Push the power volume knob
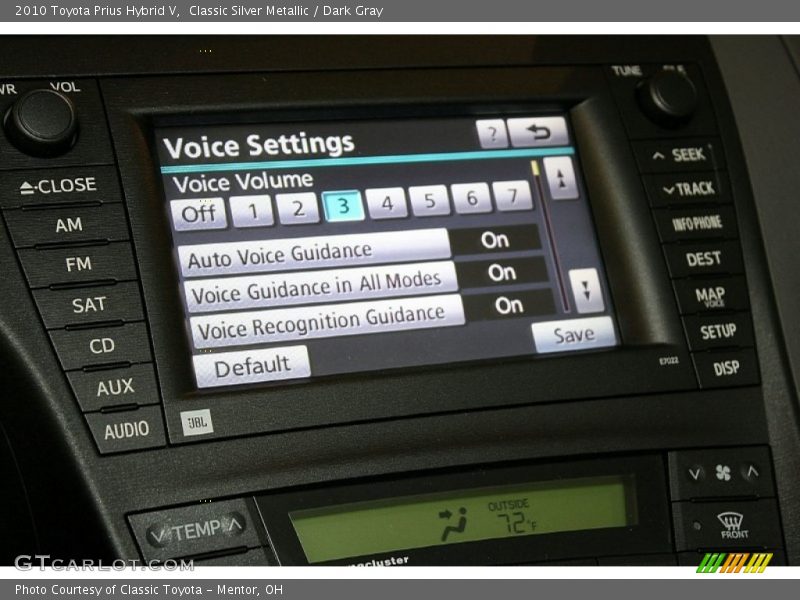This screenshot has width=800, height=600. (x=42, y=121)
